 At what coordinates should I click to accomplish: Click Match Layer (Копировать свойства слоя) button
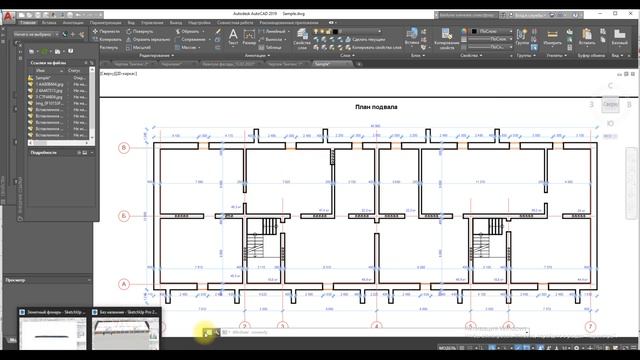point(373,47)
